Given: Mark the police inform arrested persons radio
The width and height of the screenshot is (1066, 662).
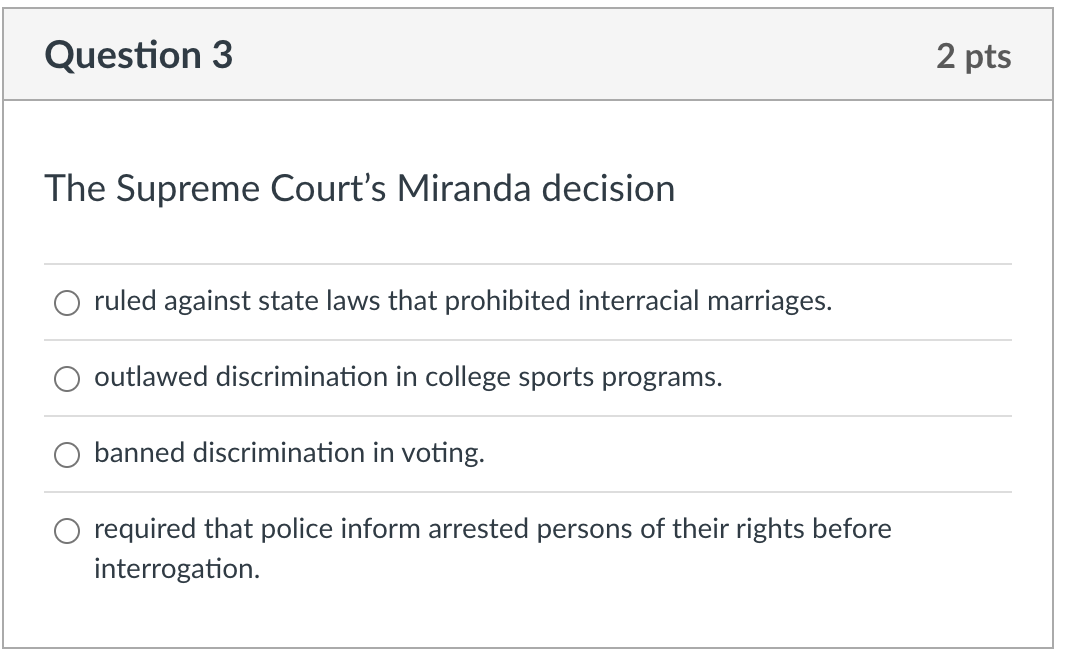Looking at the screenshot, I should 67,532.
